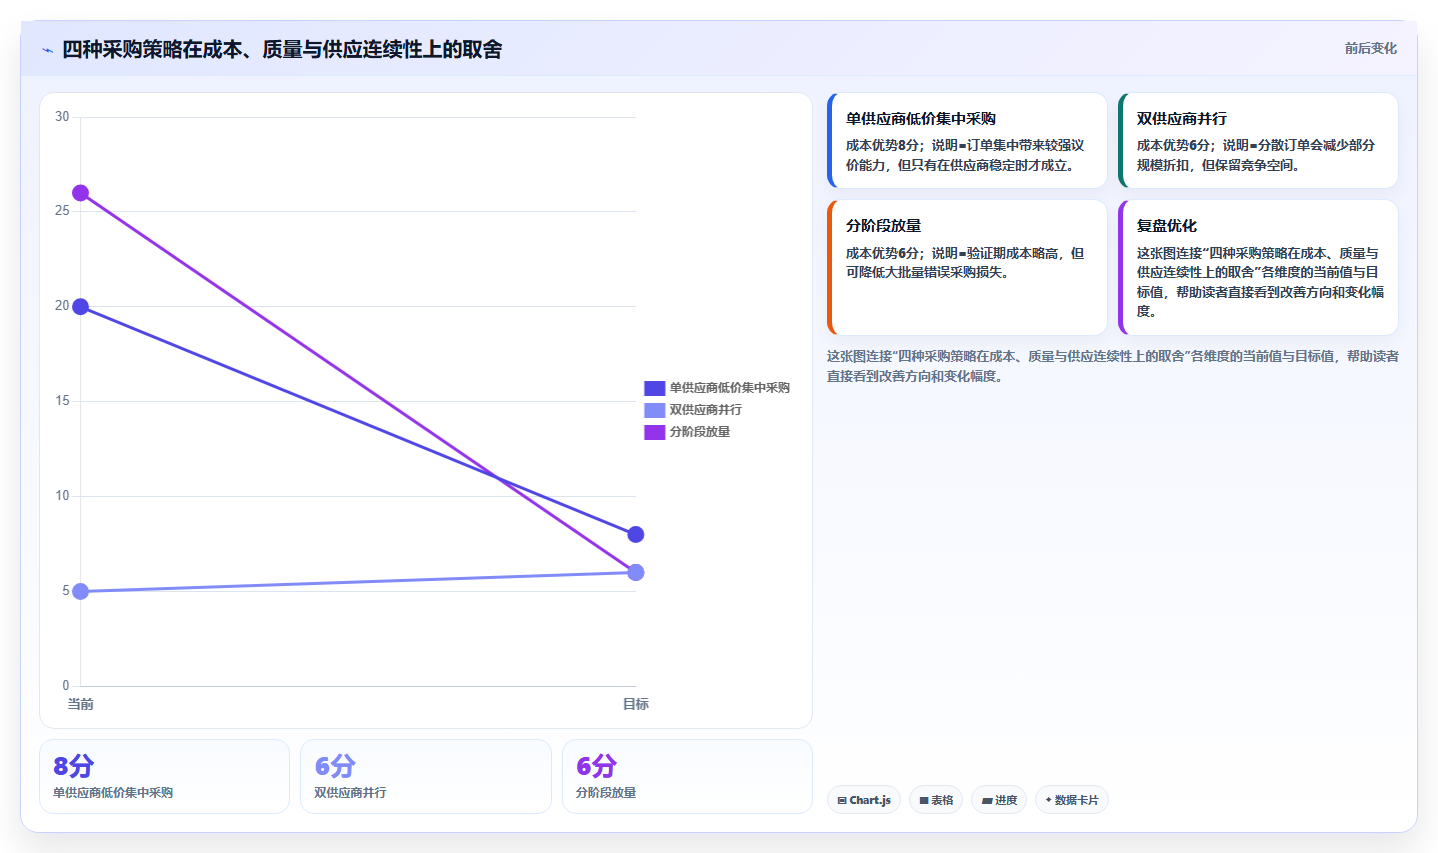Click legend label 双供应商并行
This screenshot has width=1438, height=853.
pyautogui.click(x=706, y=410)
